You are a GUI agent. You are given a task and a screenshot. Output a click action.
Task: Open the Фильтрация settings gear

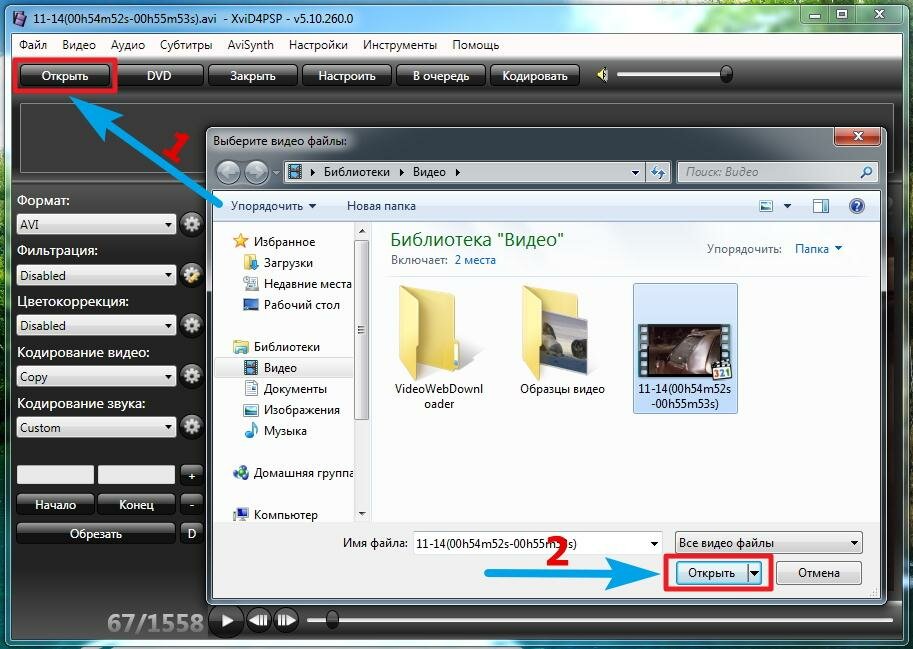[x=191, y=275]
